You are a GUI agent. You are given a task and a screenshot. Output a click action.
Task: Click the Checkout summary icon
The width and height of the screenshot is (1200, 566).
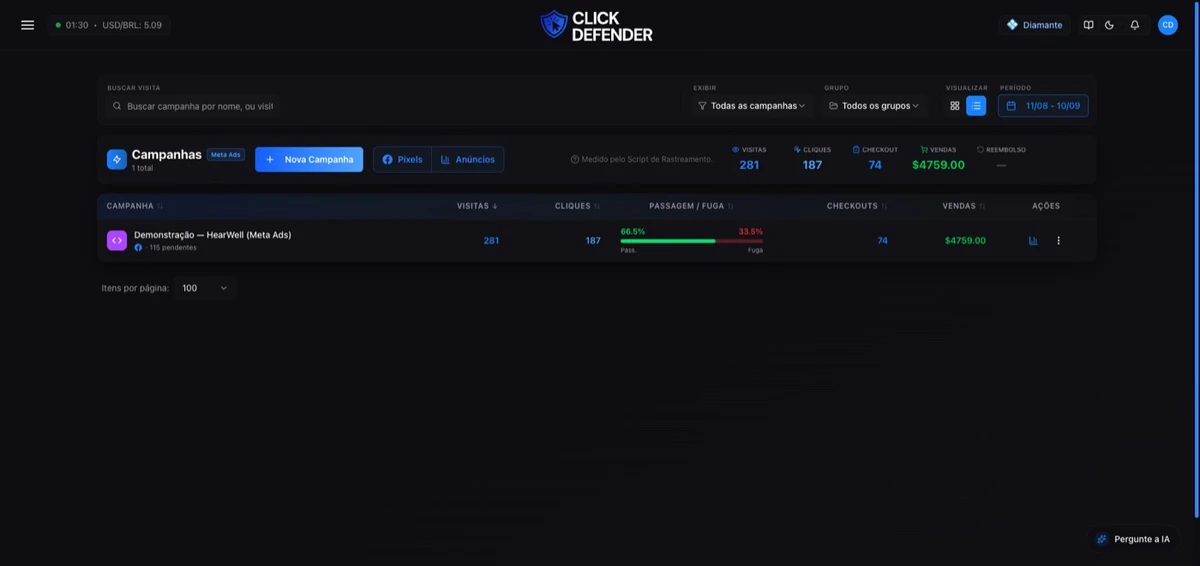[856, 150]
